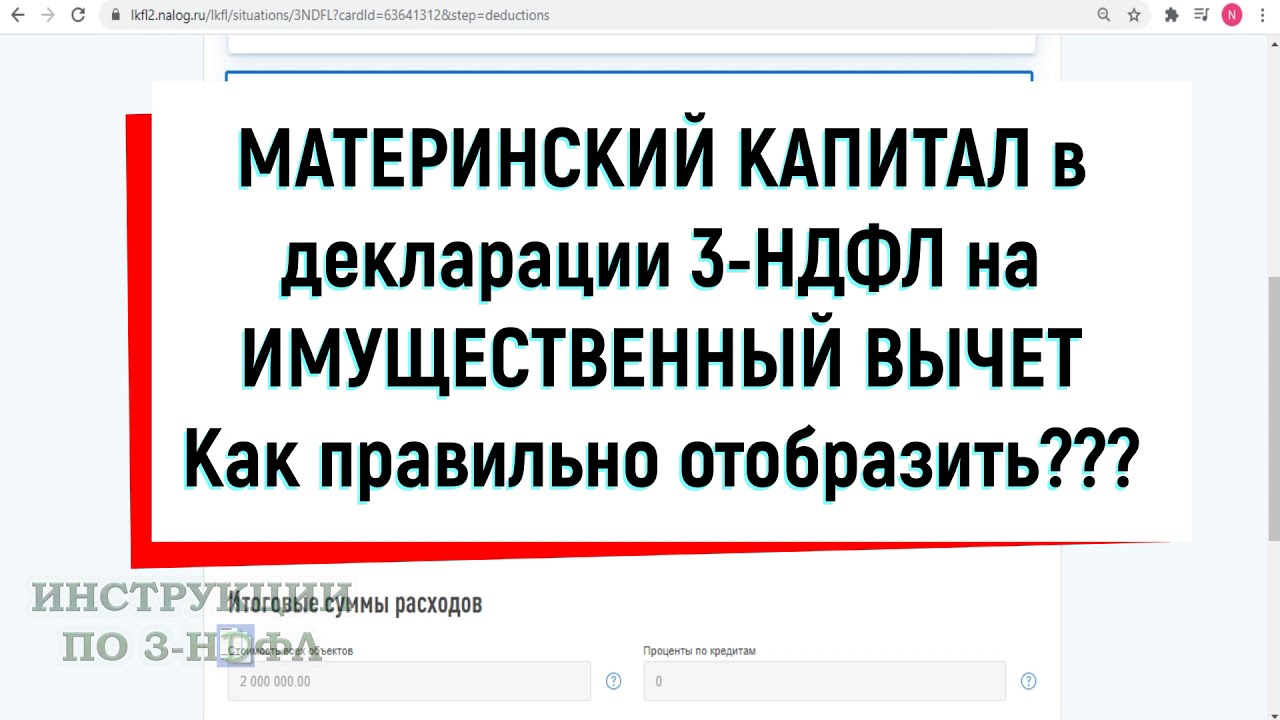The image size is (1280, 720).
Task: Click the Стоимость всех объектов field 2 000 000.00
Action: coord(409,681)
